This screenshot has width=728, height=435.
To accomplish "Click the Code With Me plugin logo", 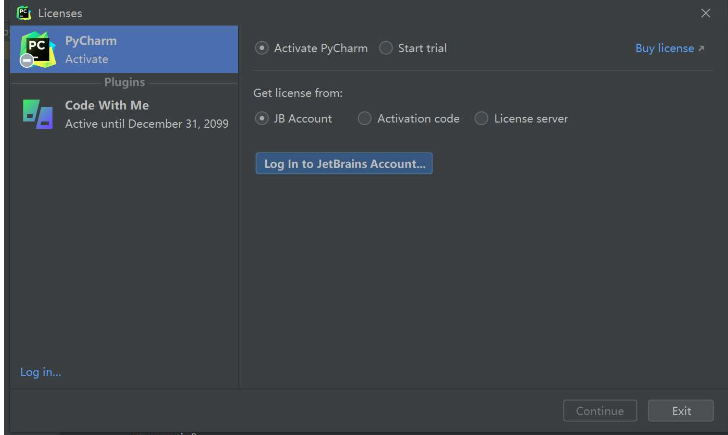I will coord(38,114).
